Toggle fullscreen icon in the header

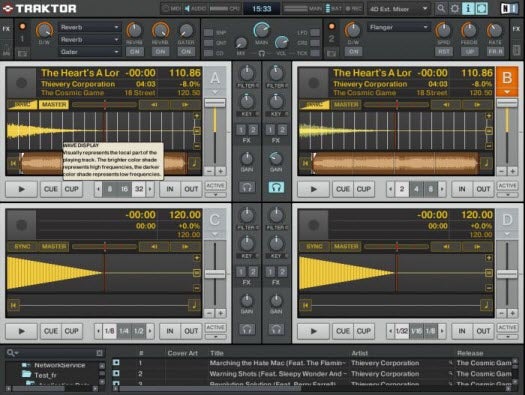pos(482,8)
